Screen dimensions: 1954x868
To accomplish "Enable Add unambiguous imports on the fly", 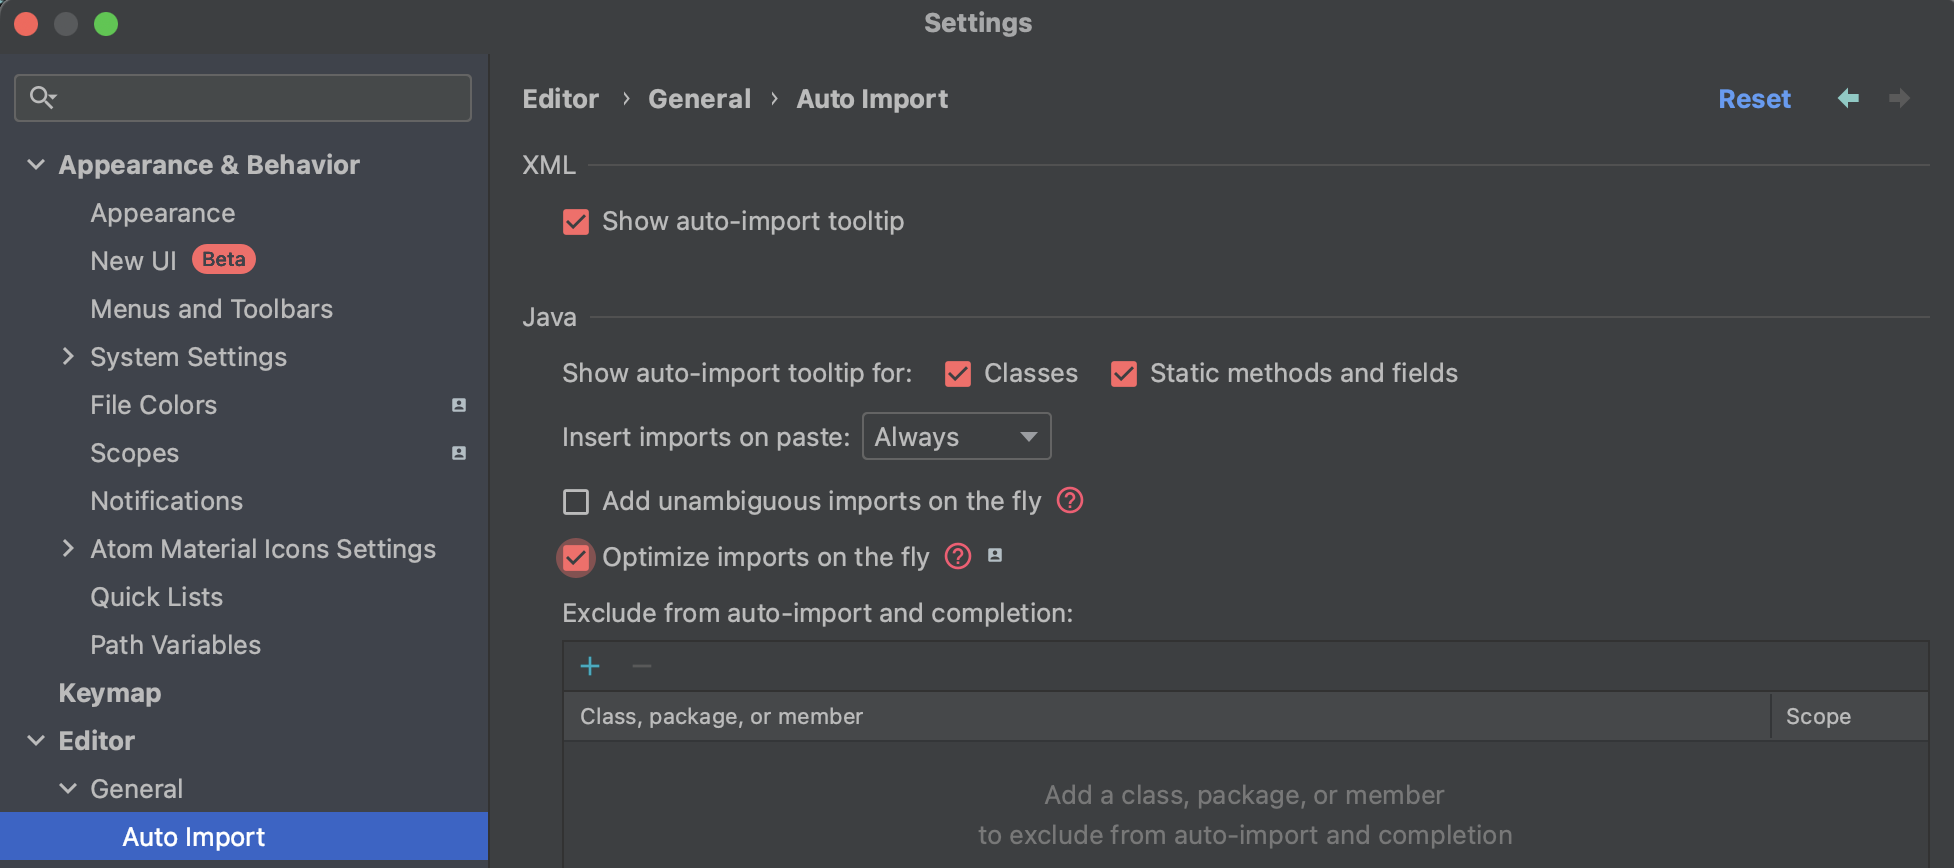I will tap(576, 501).
